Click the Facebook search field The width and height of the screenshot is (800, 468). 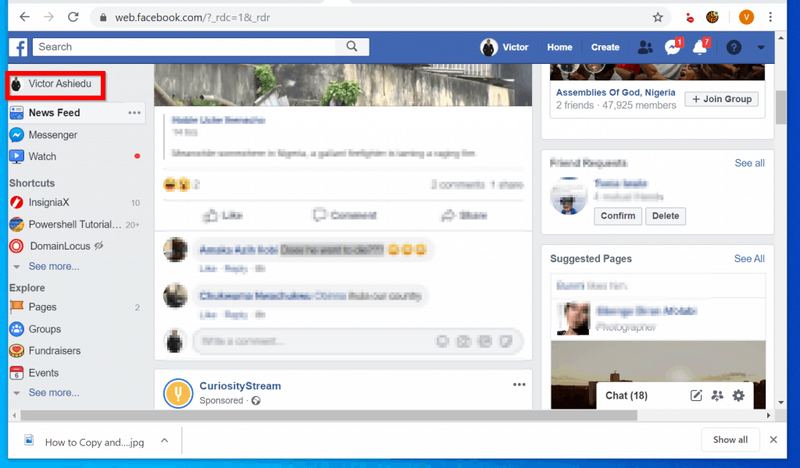[x=184, y=47]
